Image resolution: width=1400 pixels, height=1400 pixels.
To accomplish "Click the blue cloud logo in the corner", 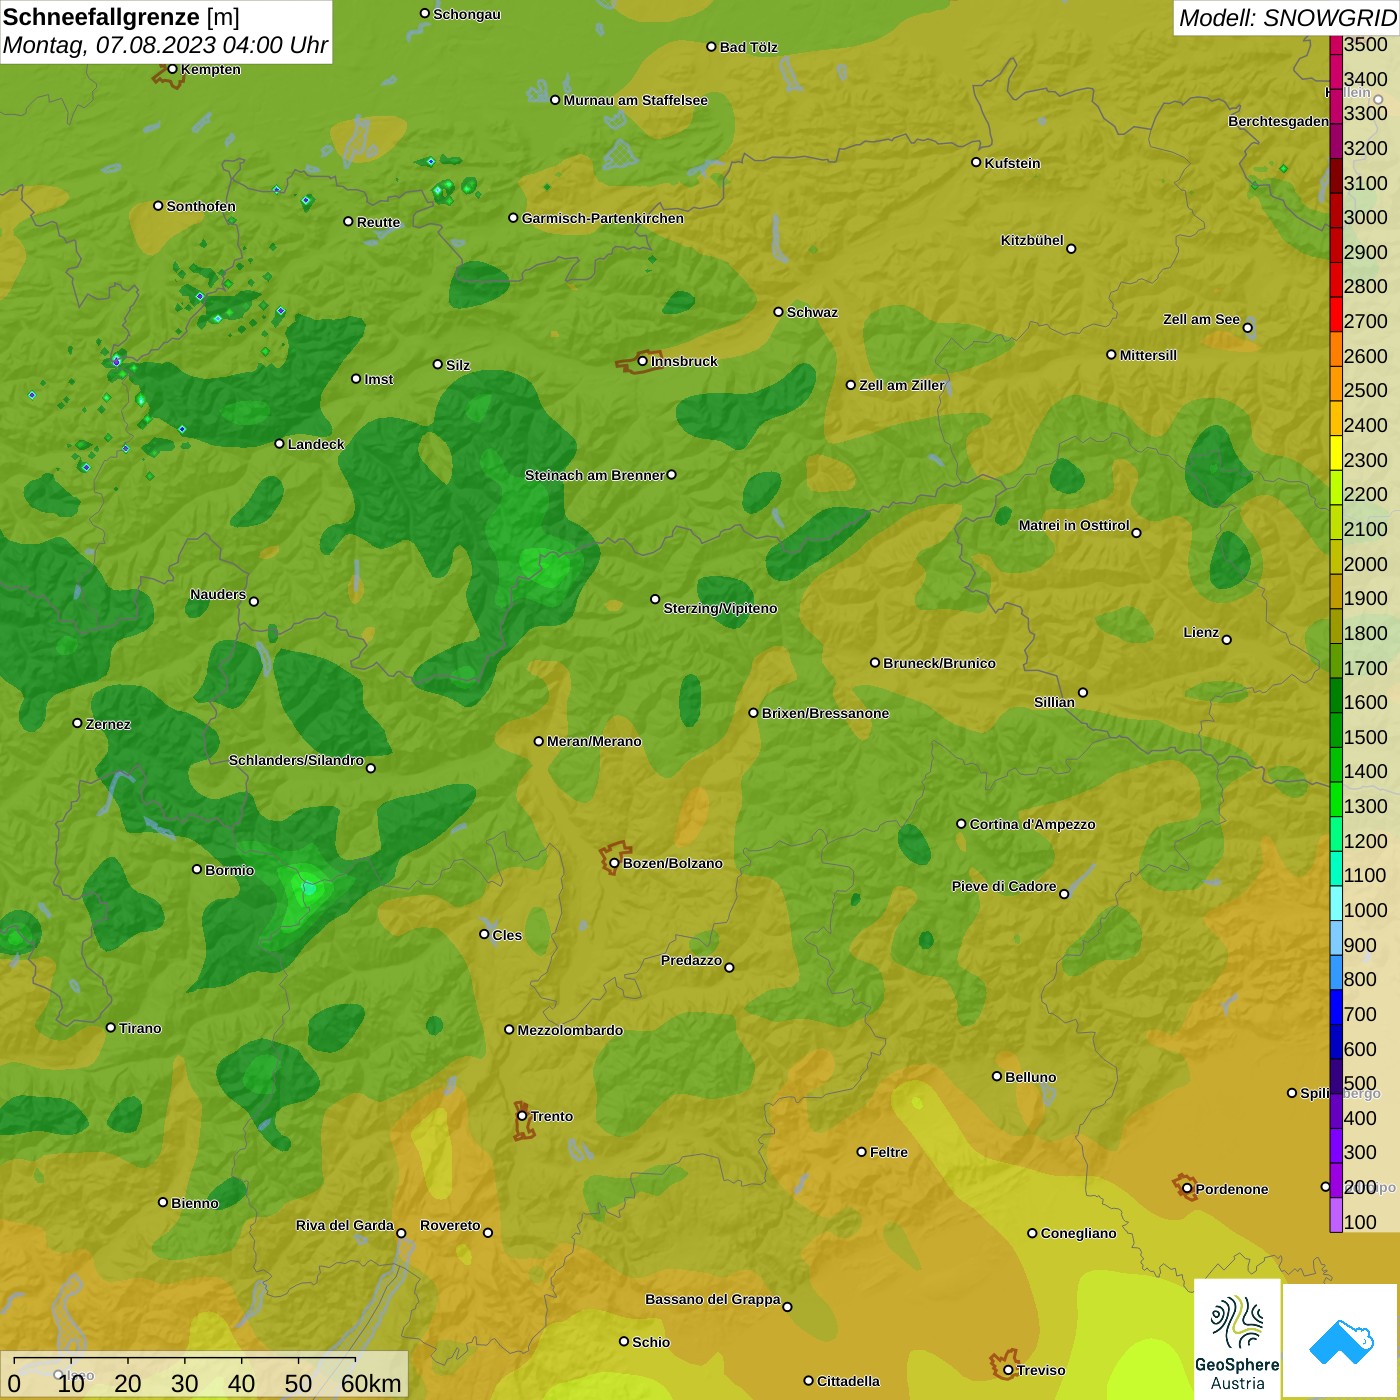I will pyautogui.click(x=1341, y=1342).
